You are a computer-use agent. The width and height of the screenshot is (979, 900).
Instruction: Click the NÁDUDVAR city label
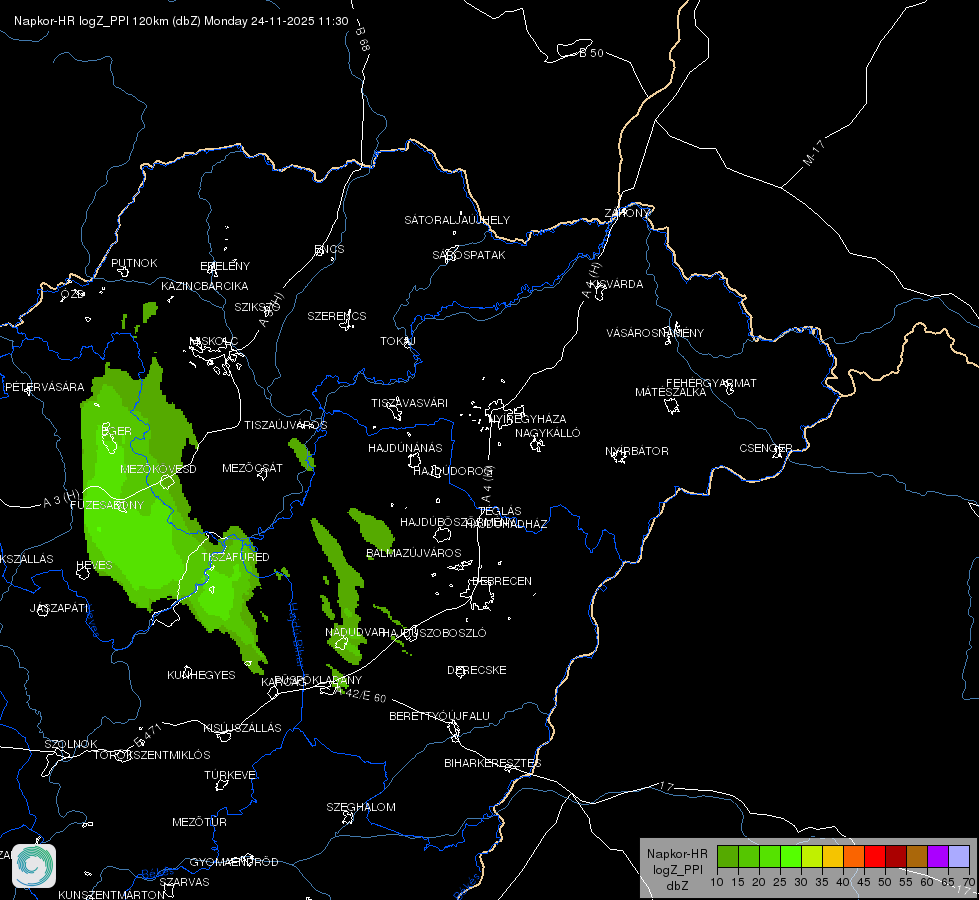tap(355, 632)
